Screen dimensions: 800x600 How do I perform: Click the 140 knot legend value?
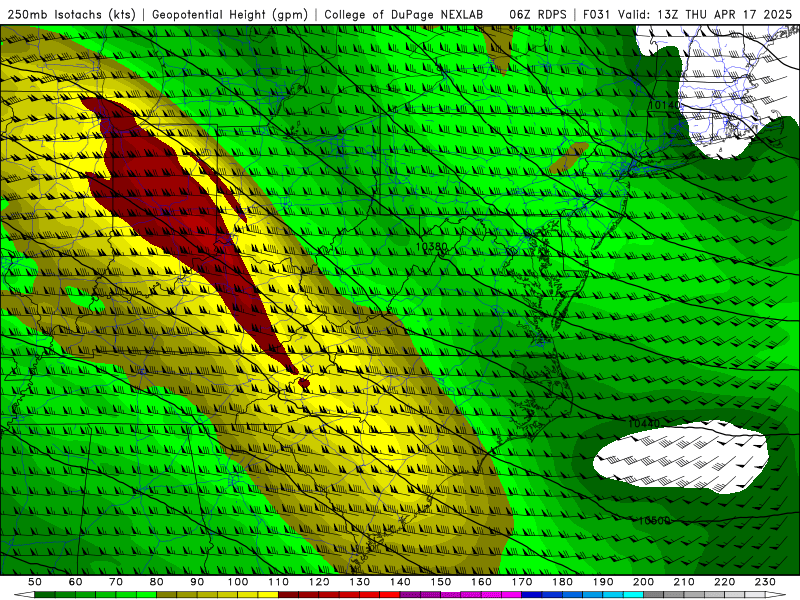pyautogui.click(x=401, y=582)
